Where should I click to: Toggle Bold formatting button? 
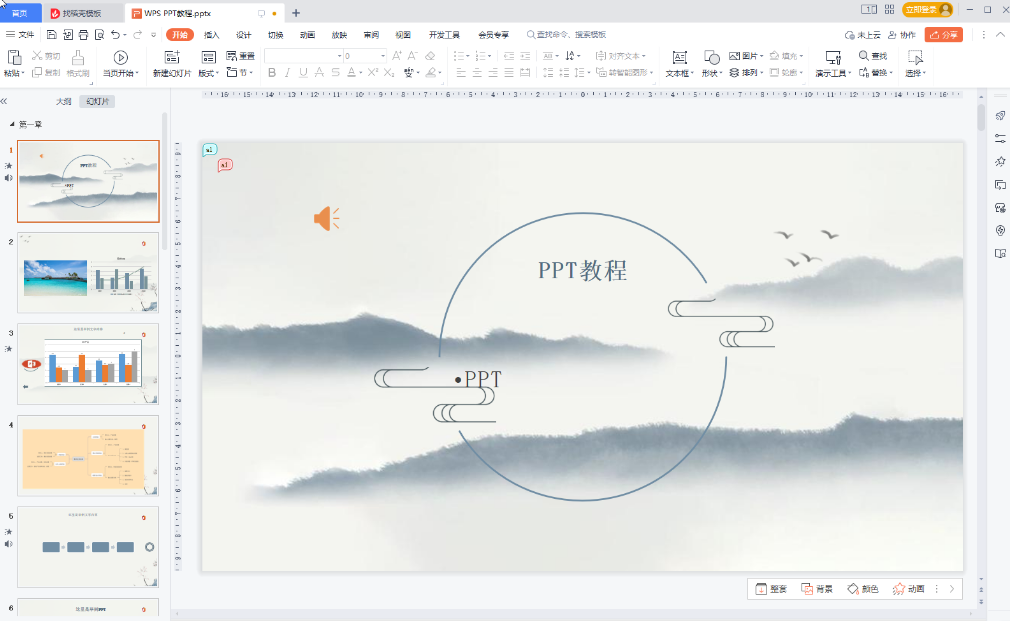click(x=272, y=73)
